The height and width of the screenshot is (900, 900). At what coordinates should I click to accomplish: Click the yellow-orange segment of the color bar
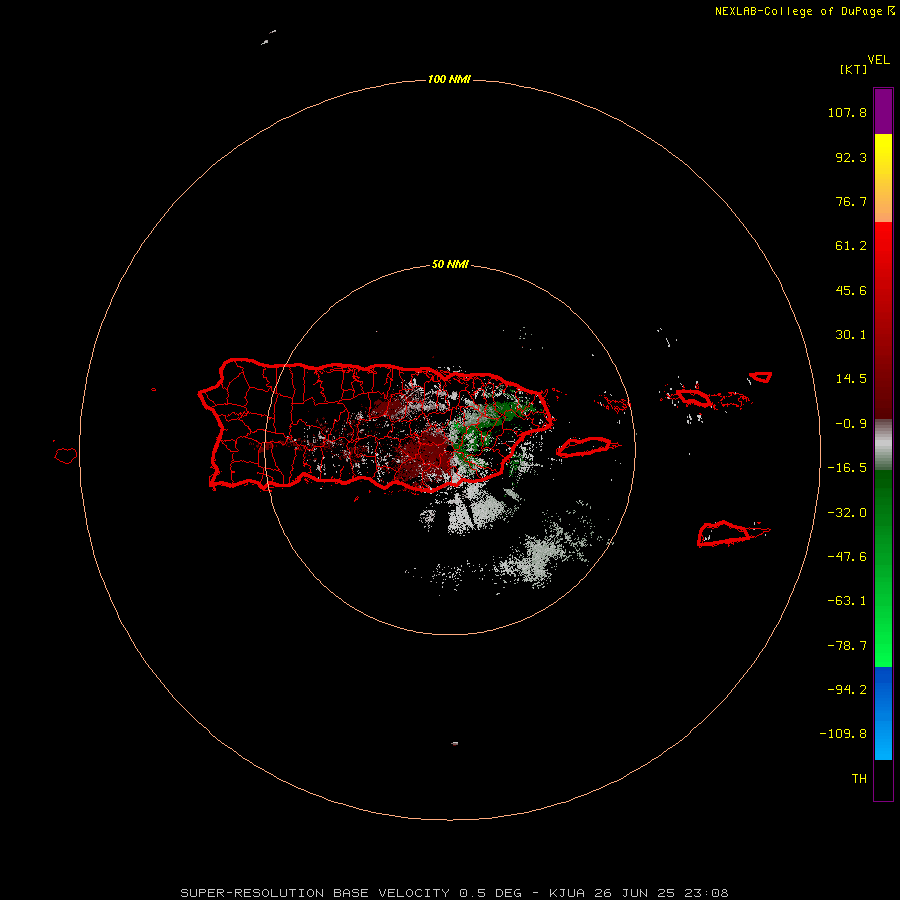point(883,178)
